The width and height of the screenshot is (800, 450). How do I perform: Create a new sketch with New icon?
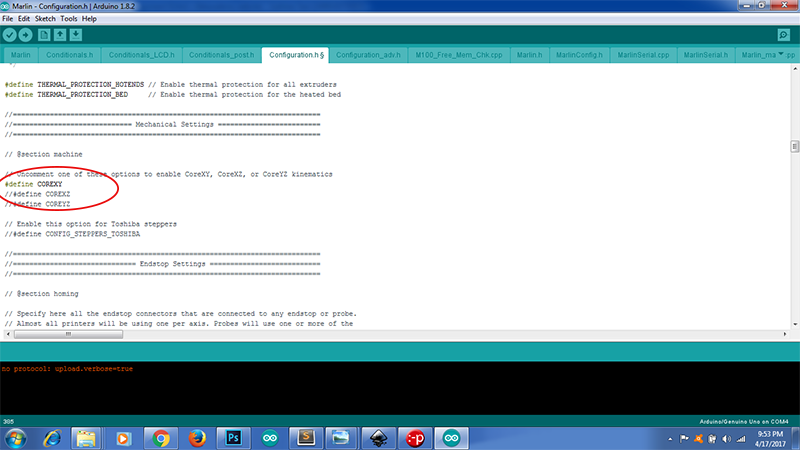44,35
